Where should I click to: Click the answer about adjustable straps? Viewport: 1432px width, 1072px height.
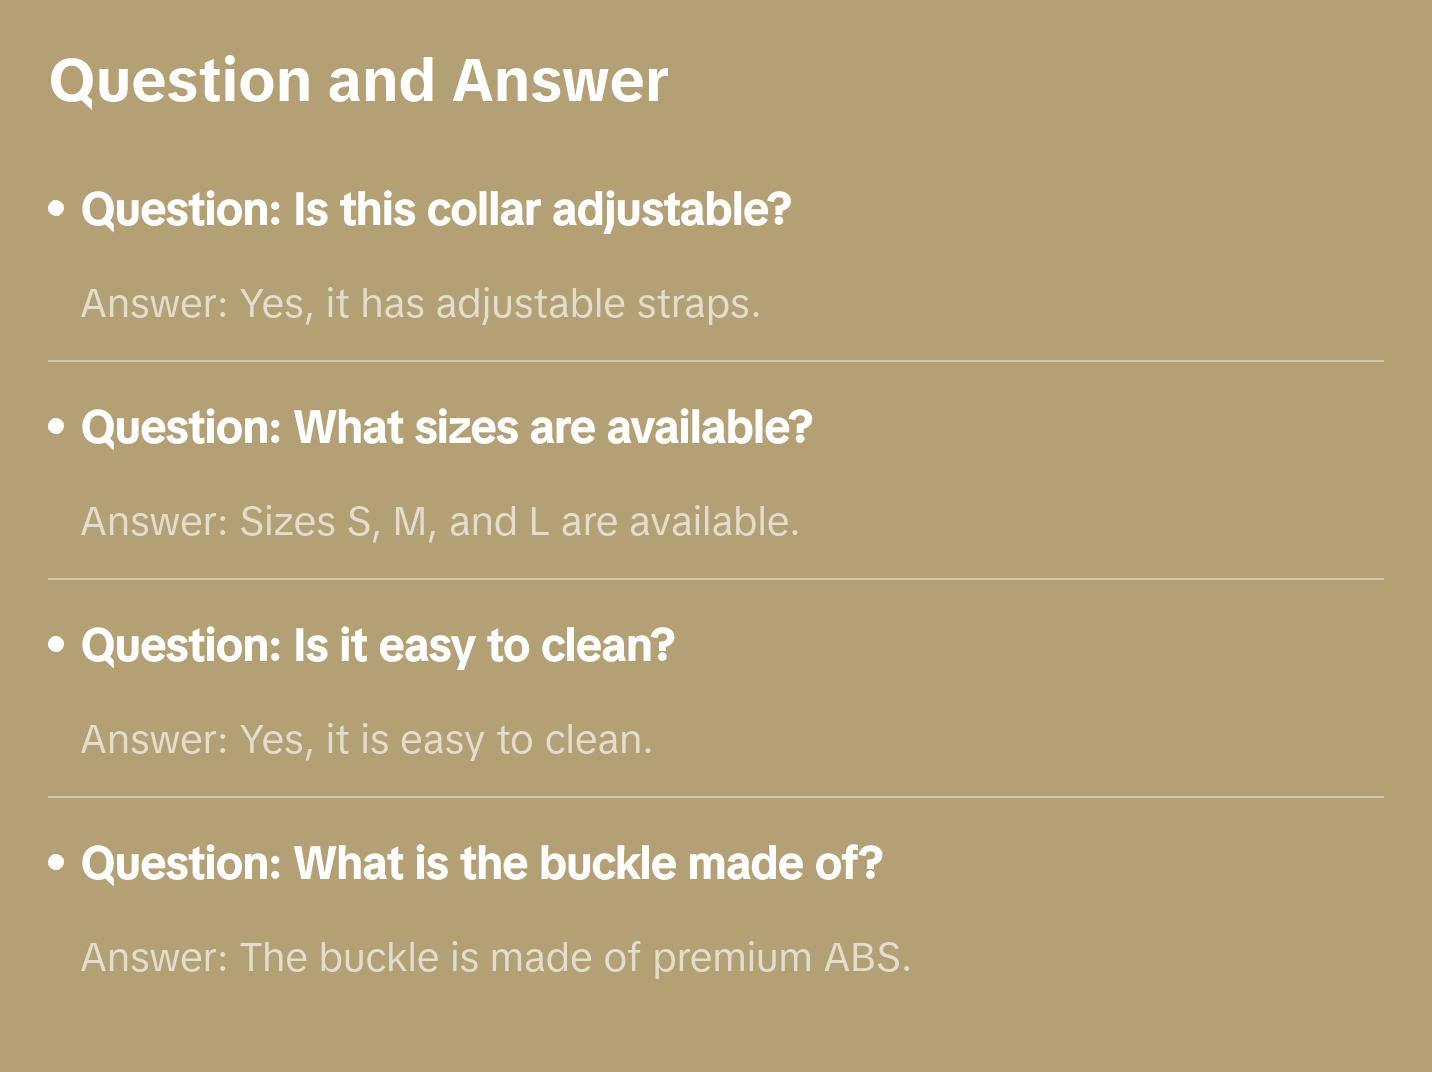(x=420, y=304)
